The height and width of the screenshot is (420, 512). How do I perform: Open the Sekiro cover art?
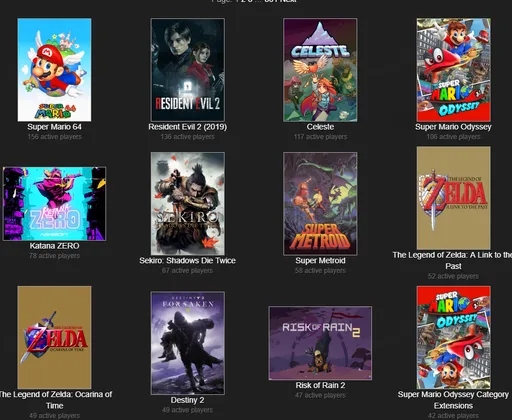[188, 204]
